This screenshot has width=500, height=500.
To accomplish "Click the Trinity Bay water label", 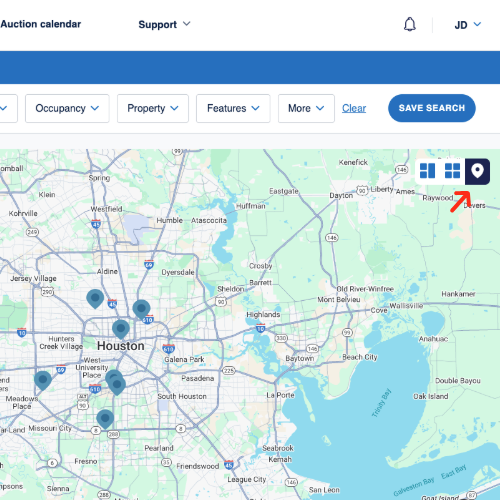I will pos(381,403).
